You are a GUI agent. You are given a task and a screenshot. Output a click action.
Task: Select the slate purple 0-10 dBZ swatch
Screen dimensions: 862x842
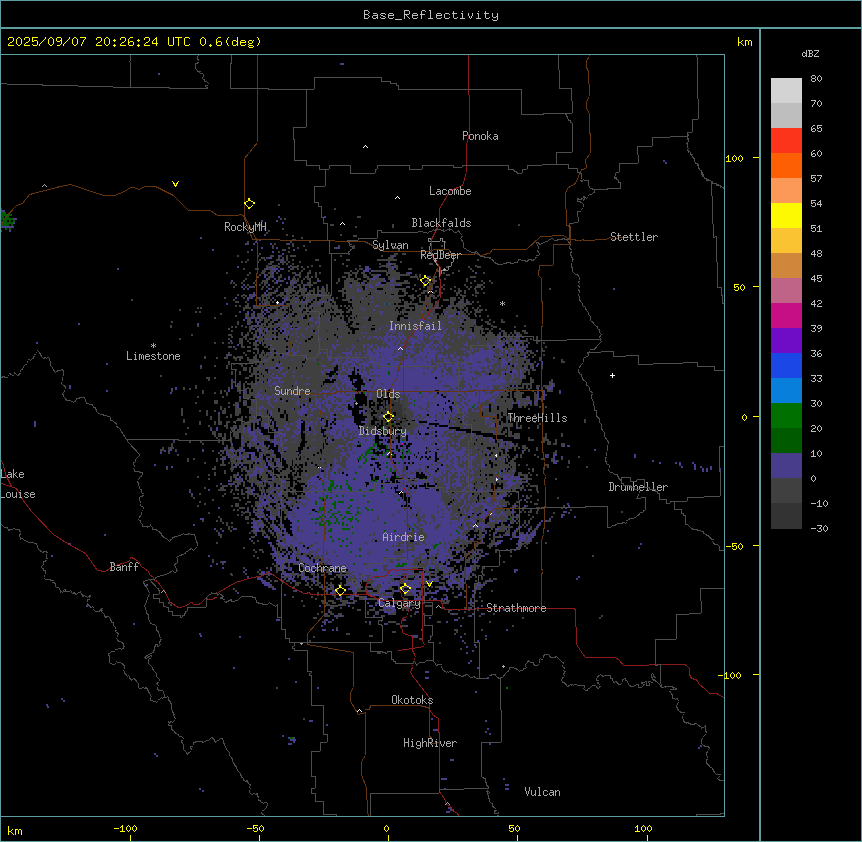click(x=786, y=466)
